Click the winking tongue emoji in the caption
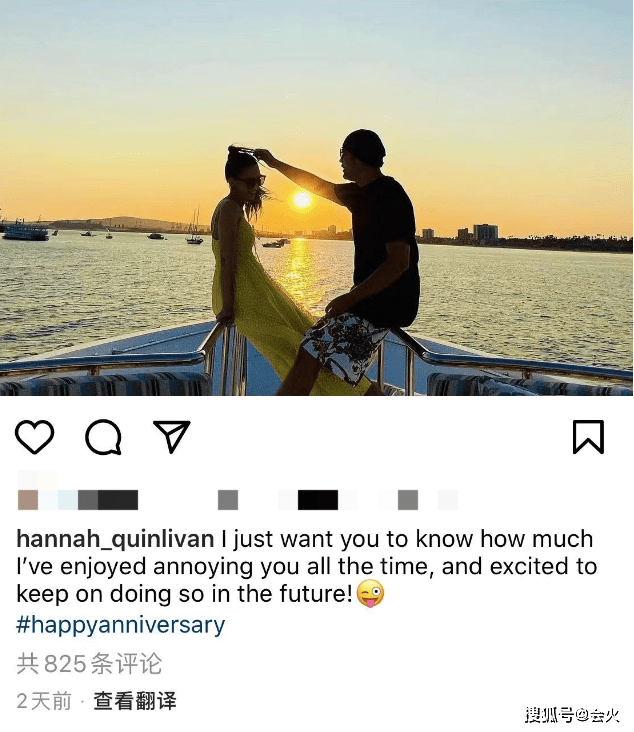The image size is (634, 732). pyautogui.click(x=370, y=593)
